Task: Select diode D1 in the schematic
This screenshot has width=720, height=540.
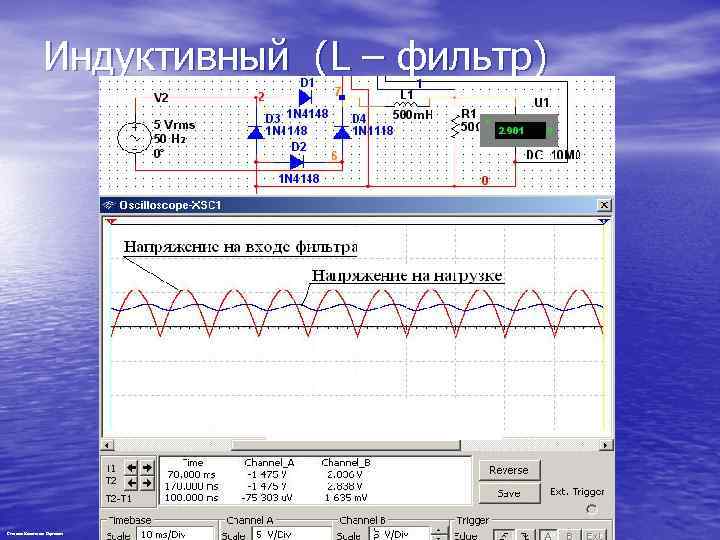Action: (x=305, y=97)
